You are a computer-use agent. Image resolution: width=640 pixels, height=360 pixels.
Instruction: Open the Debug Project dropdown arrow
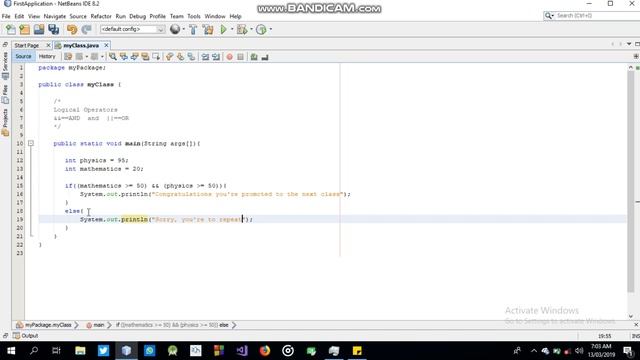pyautogui.click(x=251, y=29)
